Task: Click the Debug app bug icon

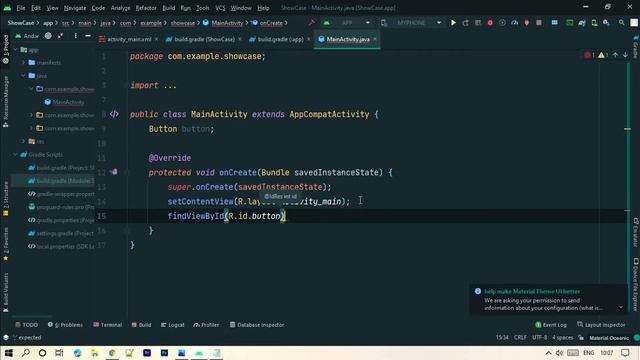Action: (x=490, y=23)
